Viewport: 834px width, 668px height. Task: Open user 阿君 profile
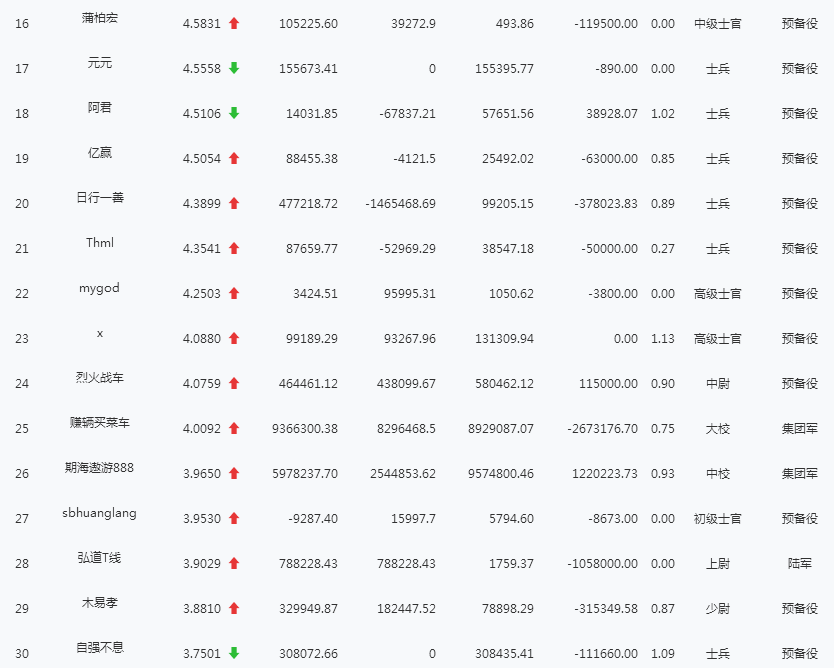pyautogui.click(x=99, y=107)
